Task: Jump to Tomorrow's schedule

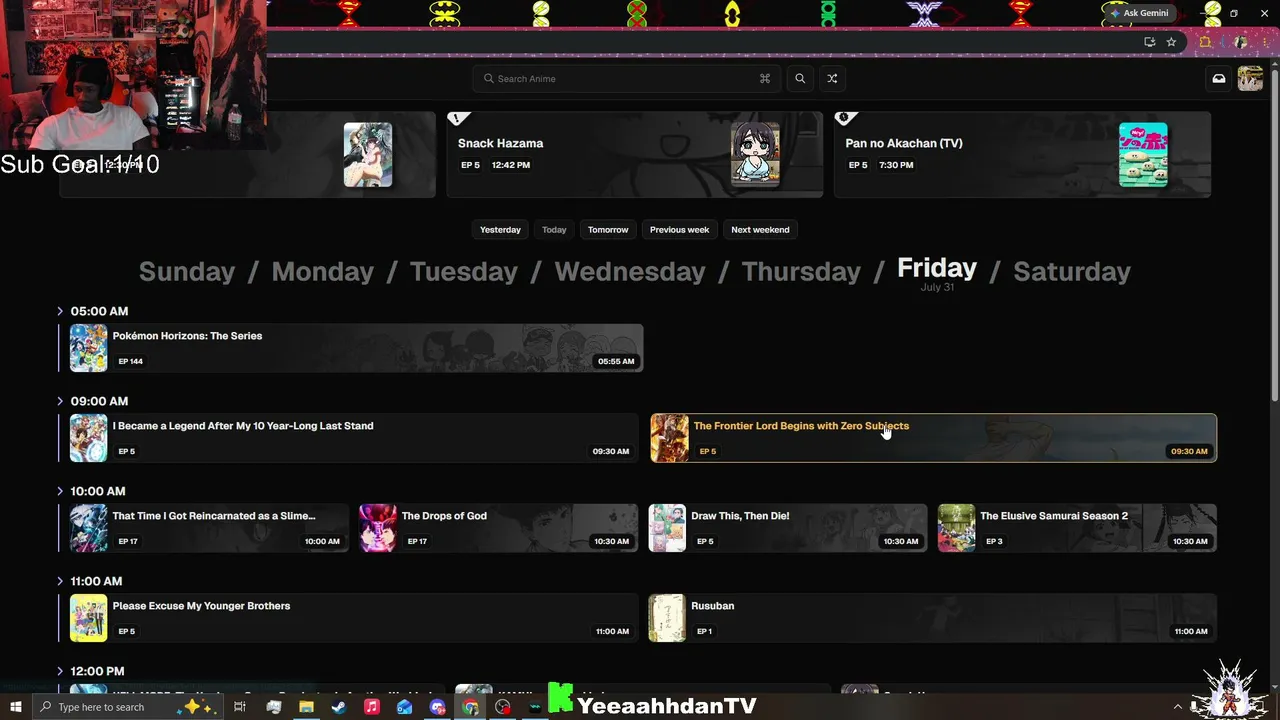Action: pyautogui.click(x=608, y=230)
